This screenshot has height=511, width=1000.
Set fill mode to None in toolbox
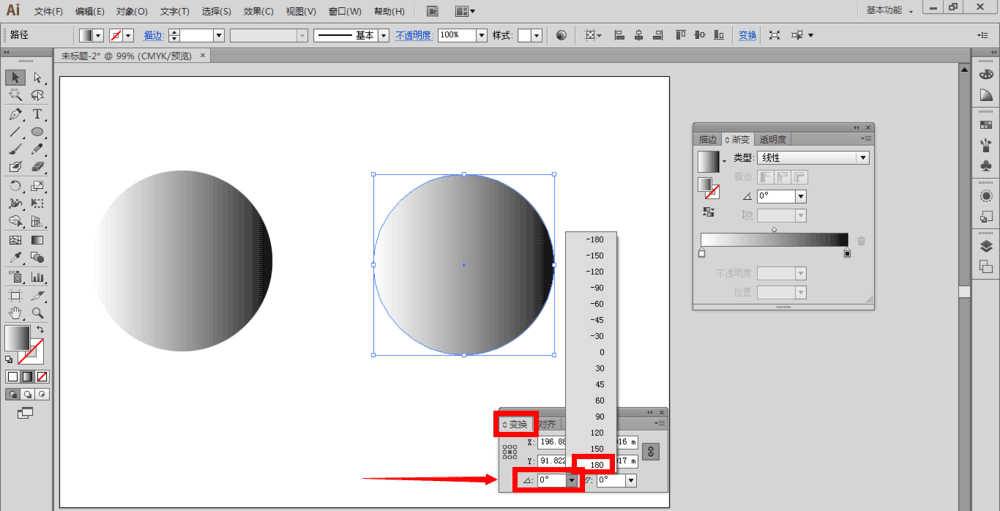click(43, 377)
